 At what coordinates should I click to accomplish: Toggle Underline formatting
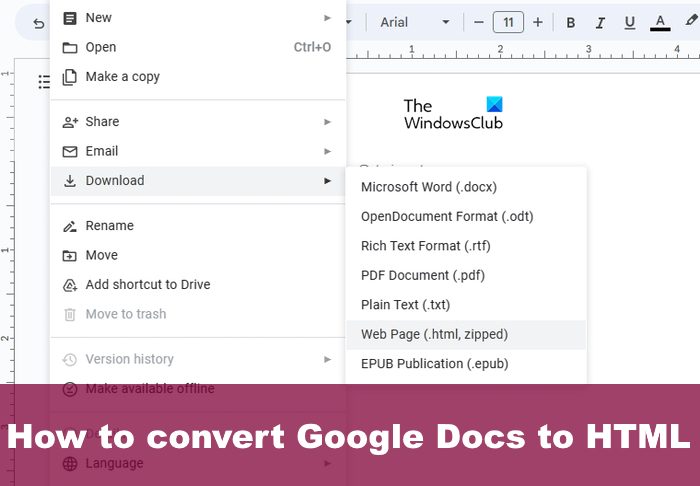630,23
